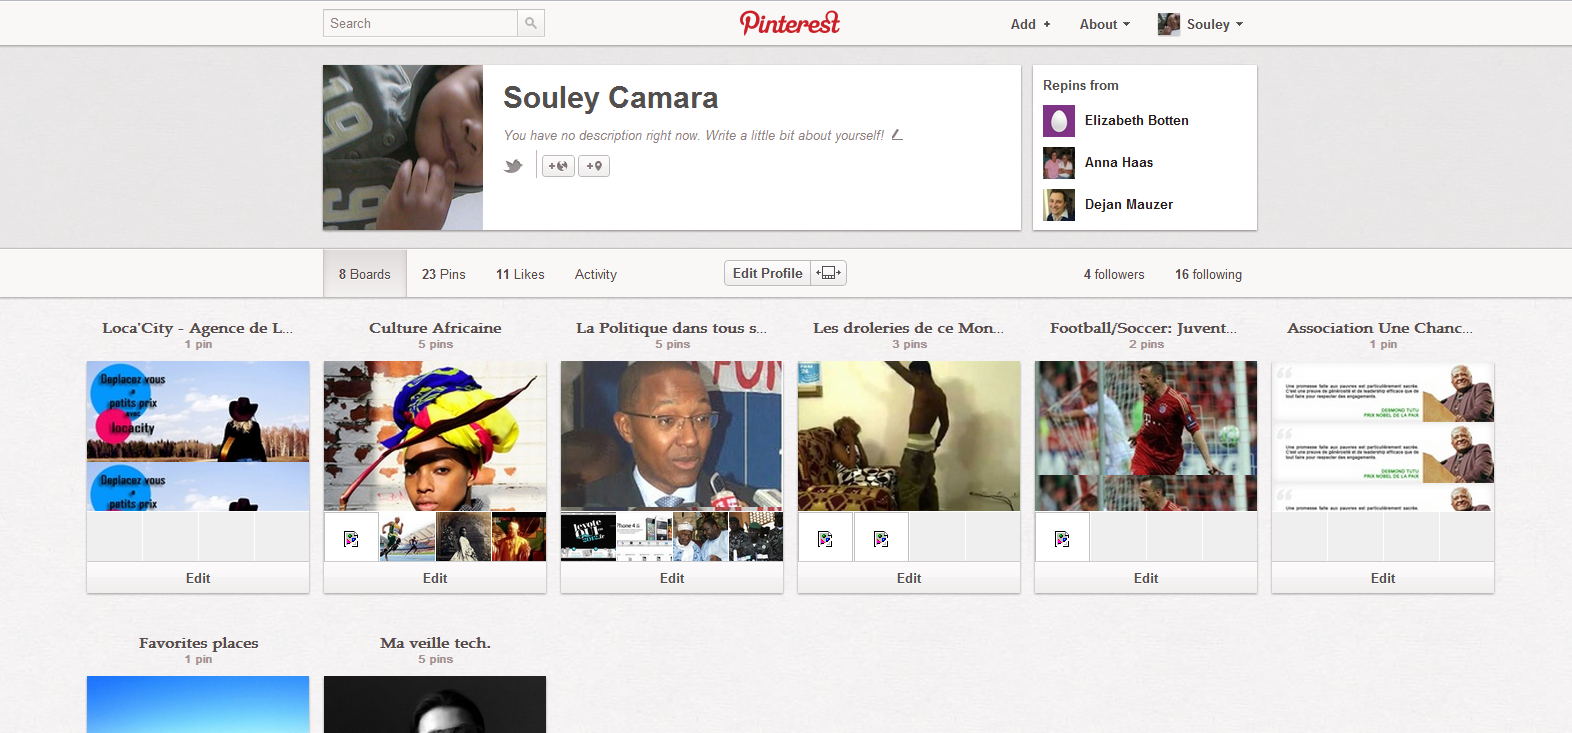1572x733 pixels.
Task: Click the pencil icon to edit description
Action: coord(897,135)
